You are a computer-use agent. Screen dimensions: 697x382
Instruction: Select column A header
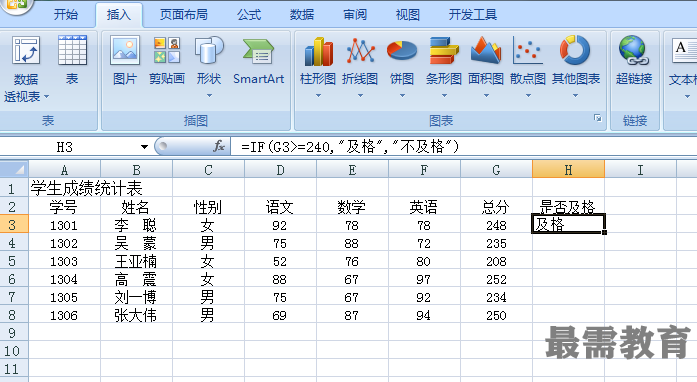point(64,169)
